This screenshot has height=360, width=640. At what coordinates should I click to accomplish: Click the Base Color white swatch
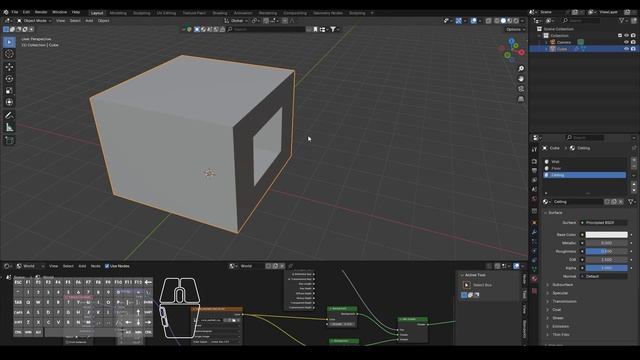607,235
